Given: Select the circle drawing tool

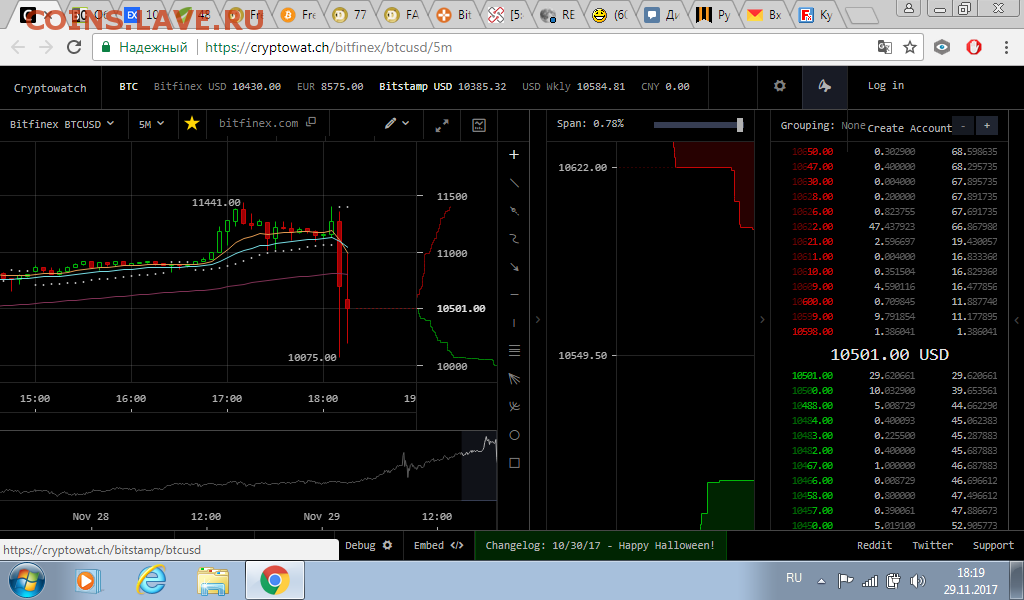Looking at the screenshot, I should 514,435.
